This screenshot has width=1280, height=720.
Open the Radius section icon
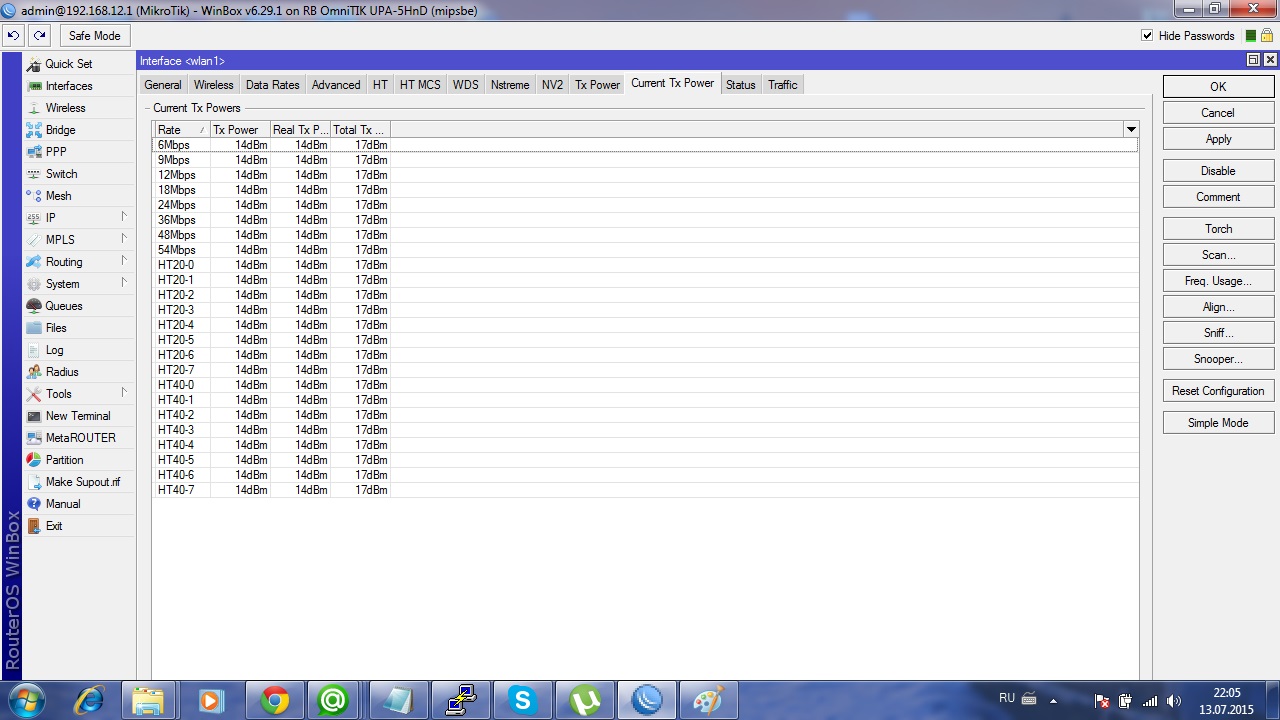[34, 372]
